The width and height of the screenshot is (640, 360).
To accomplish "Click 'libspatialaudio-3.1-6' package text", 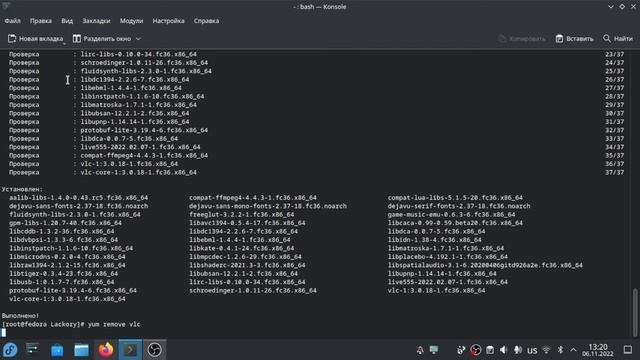I will [x=485, y=265].
